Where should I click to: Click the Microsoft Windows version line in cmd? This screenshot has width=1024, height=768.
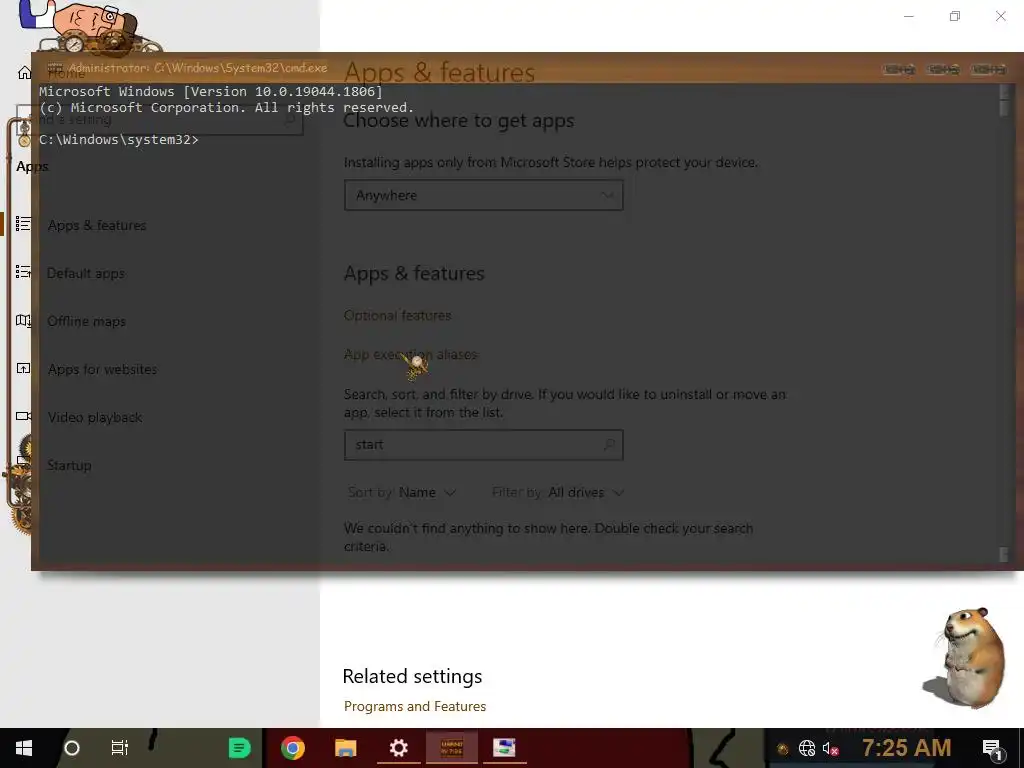(x=211, y=91)
